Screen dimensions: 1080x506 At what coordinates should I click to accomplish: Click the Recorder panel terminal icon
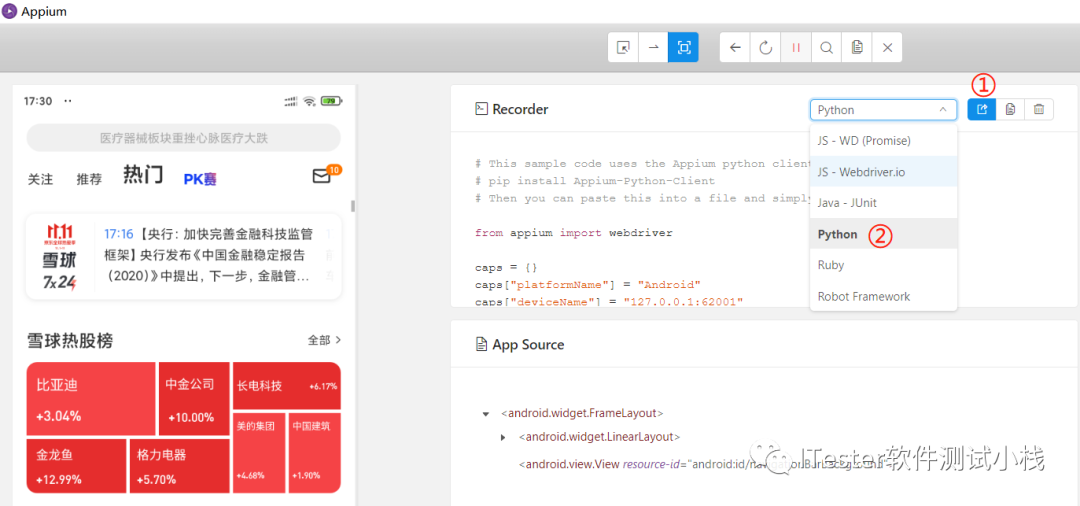481,109
